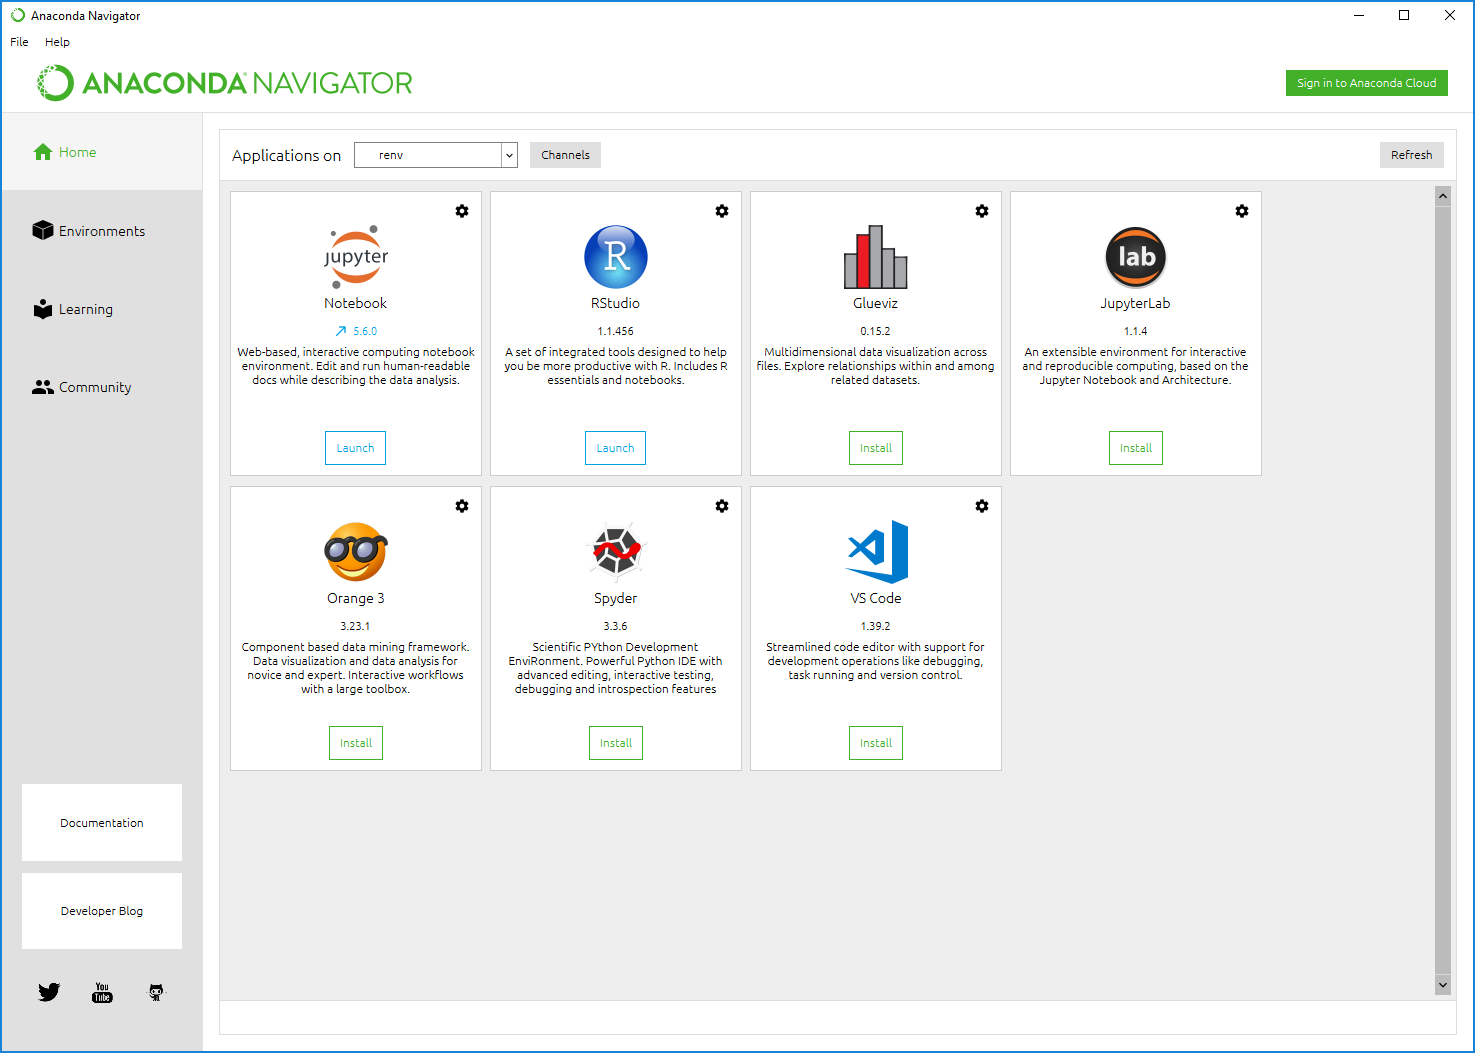Image resolution: width=1475 pixels, height=1053 pixels.
Task: Switch to the Environments tab
Action: click(x=102, y=231)
